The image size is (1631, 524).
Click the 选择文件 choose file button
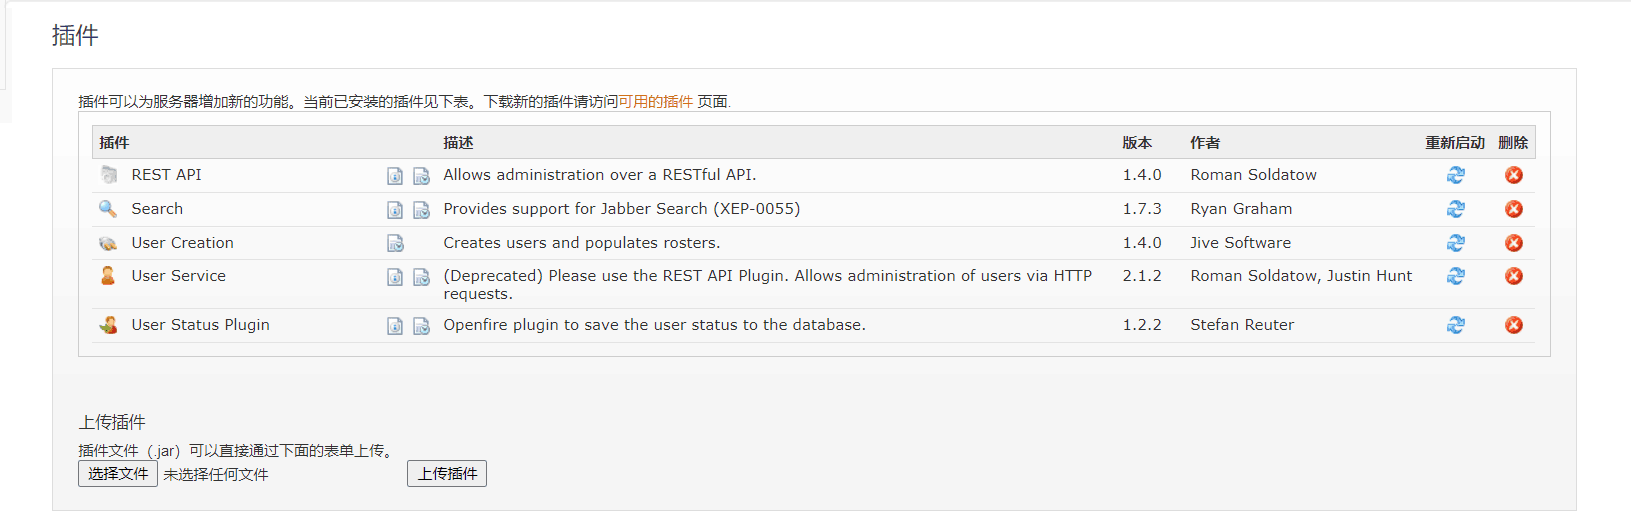(118, 474)
